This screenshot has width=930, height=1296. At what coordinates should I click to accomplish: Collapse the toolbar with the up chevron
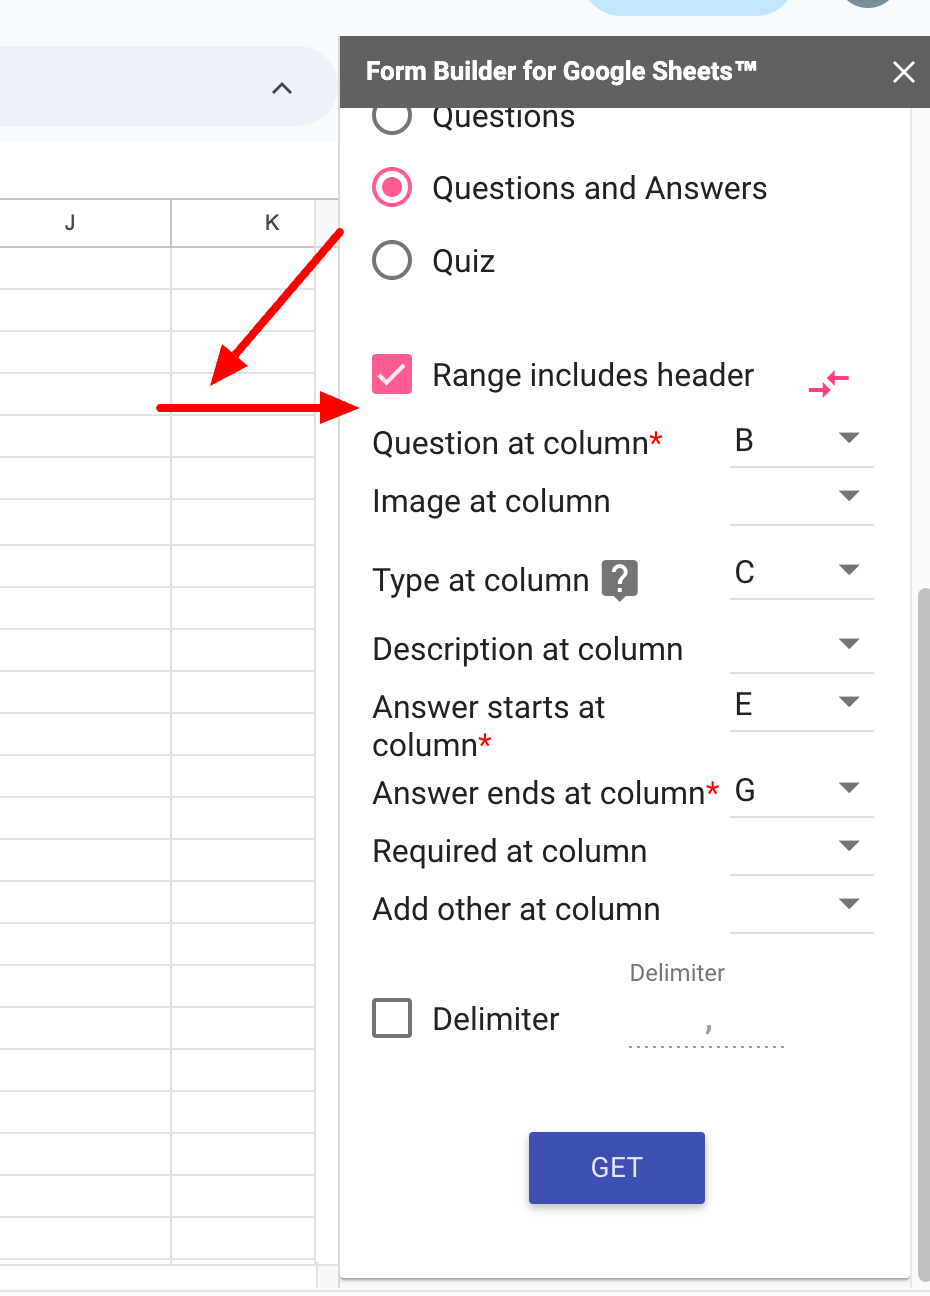click(282, 89)
